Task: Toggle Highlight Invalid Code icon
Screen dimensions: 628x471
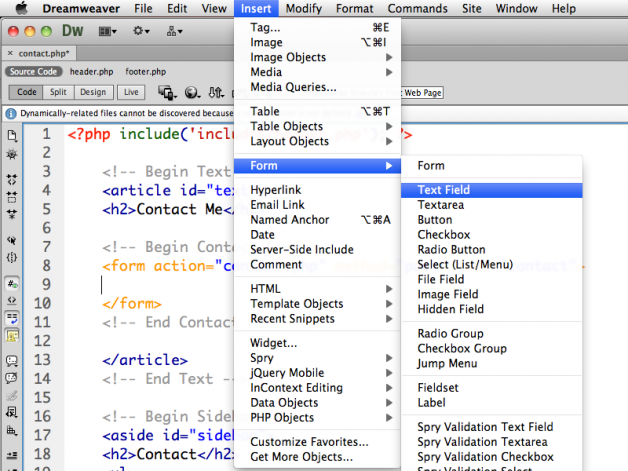Action: tap(12, 301)
